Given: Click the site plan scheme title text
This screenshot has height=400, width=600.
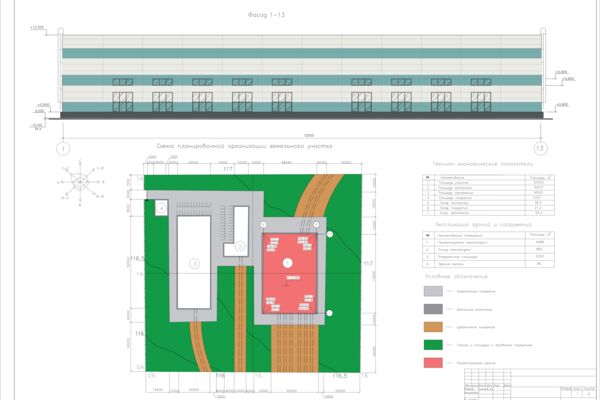Looking at the screenshot, I should pos(245,146).
